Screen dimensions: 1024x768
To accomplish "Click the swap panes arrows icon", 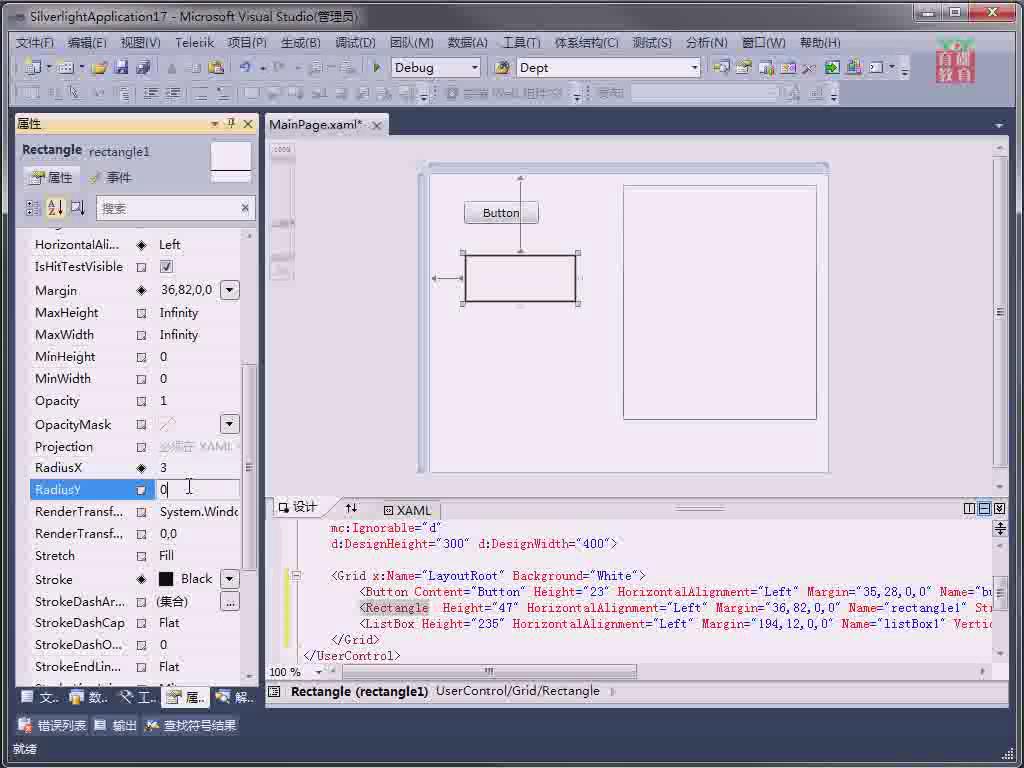I will tap(351, 509).
